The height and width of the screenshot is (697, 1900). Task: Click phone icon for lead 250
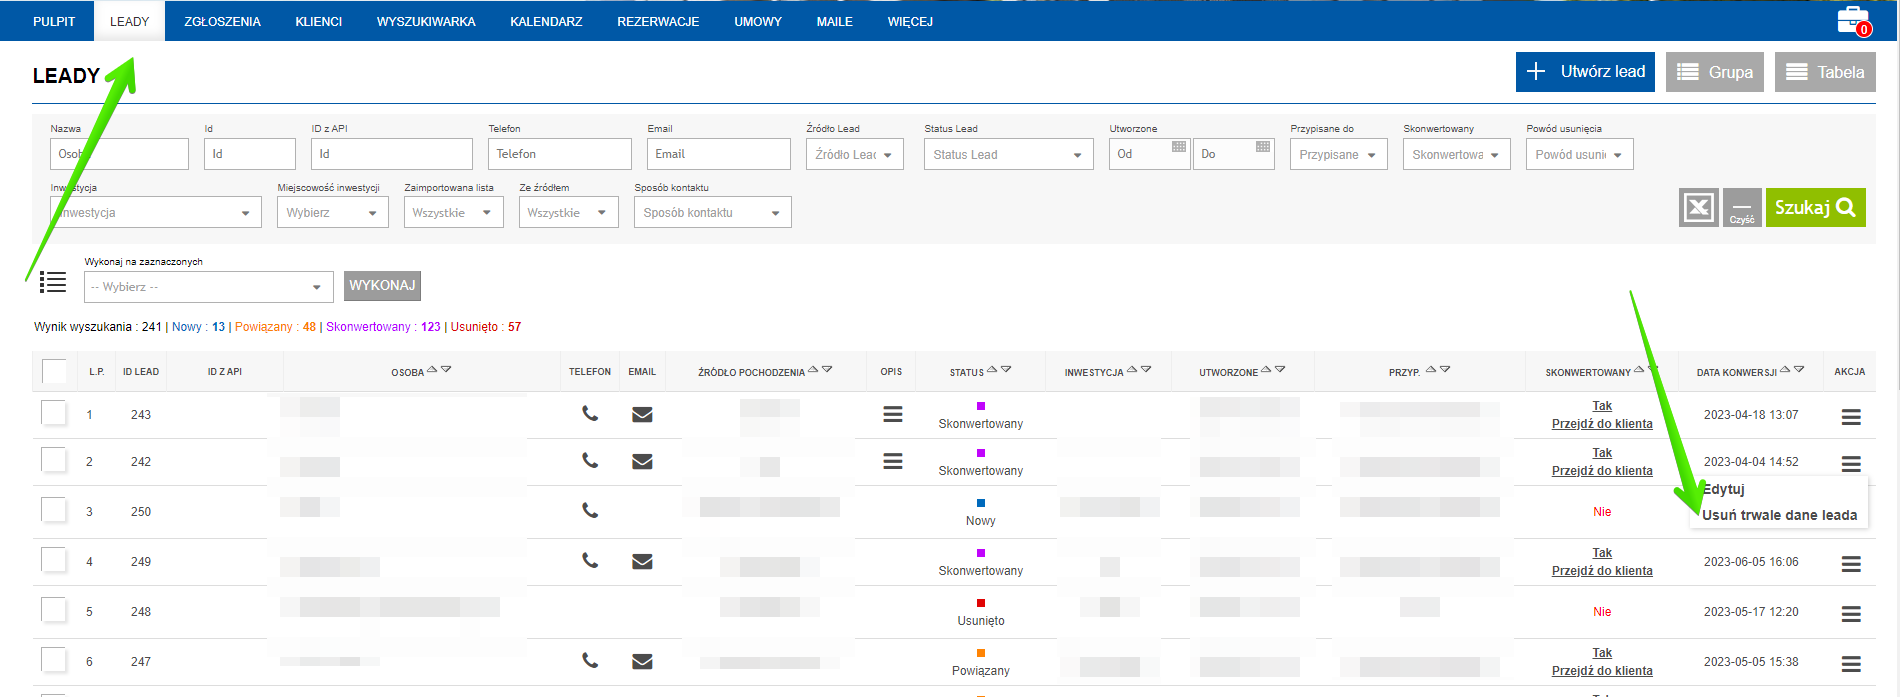coord(590,511)
